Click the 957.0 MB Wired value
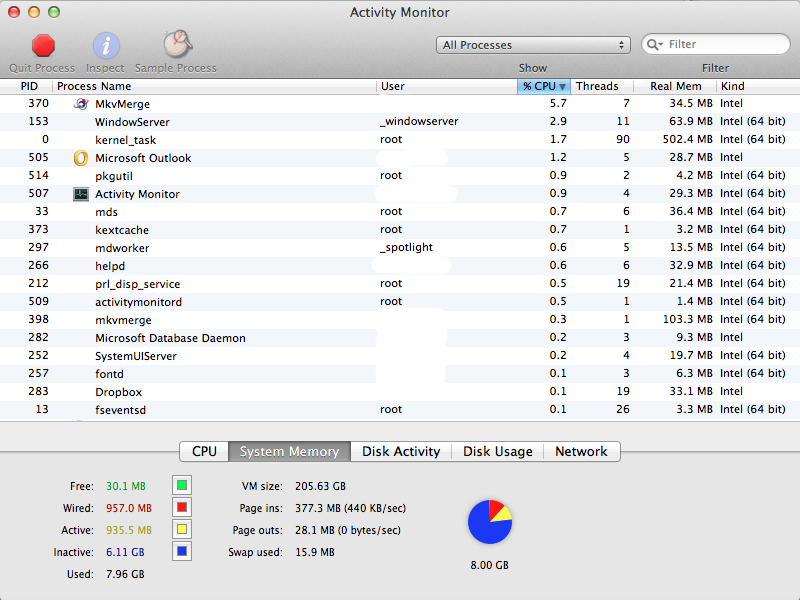800x600 pixels. tap(129, 509)
